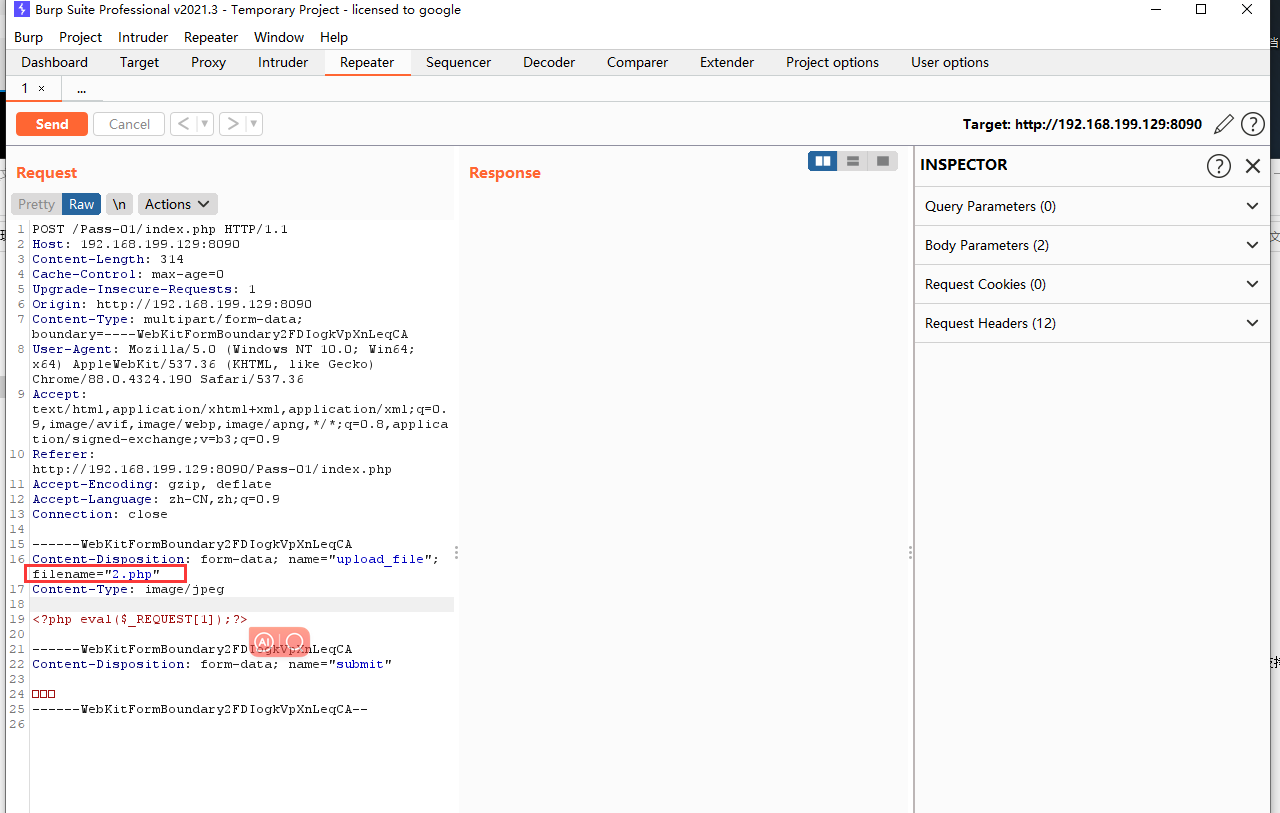Click the orange Send button
This screenshot has height=813, width=1280.
tap(52, 124)
